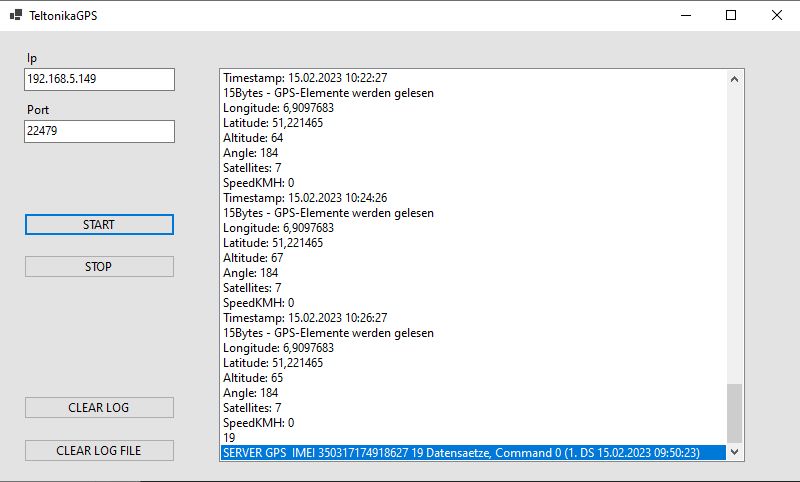The width and height of the screenshot is (800, 482).
Task: Select the Timestamp 10:26:27 log entry
Action: [x=473, y=318]
